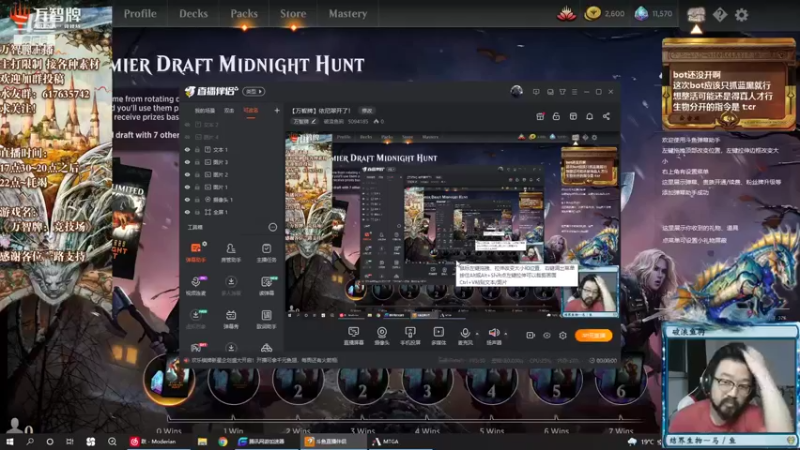
Task: Open the hamburger menu in streaming app titlebar
Action: [574, 92]
